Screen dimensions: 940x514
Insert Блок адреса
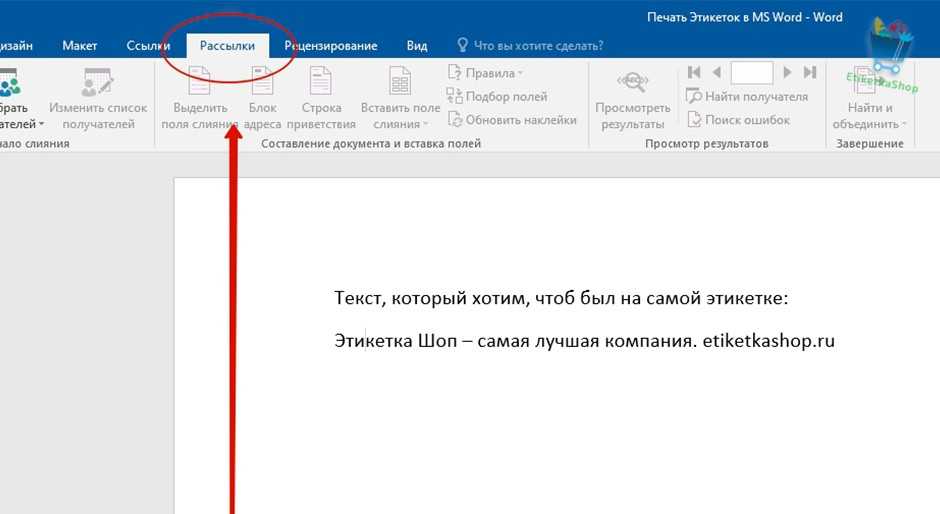coord(262,82)
